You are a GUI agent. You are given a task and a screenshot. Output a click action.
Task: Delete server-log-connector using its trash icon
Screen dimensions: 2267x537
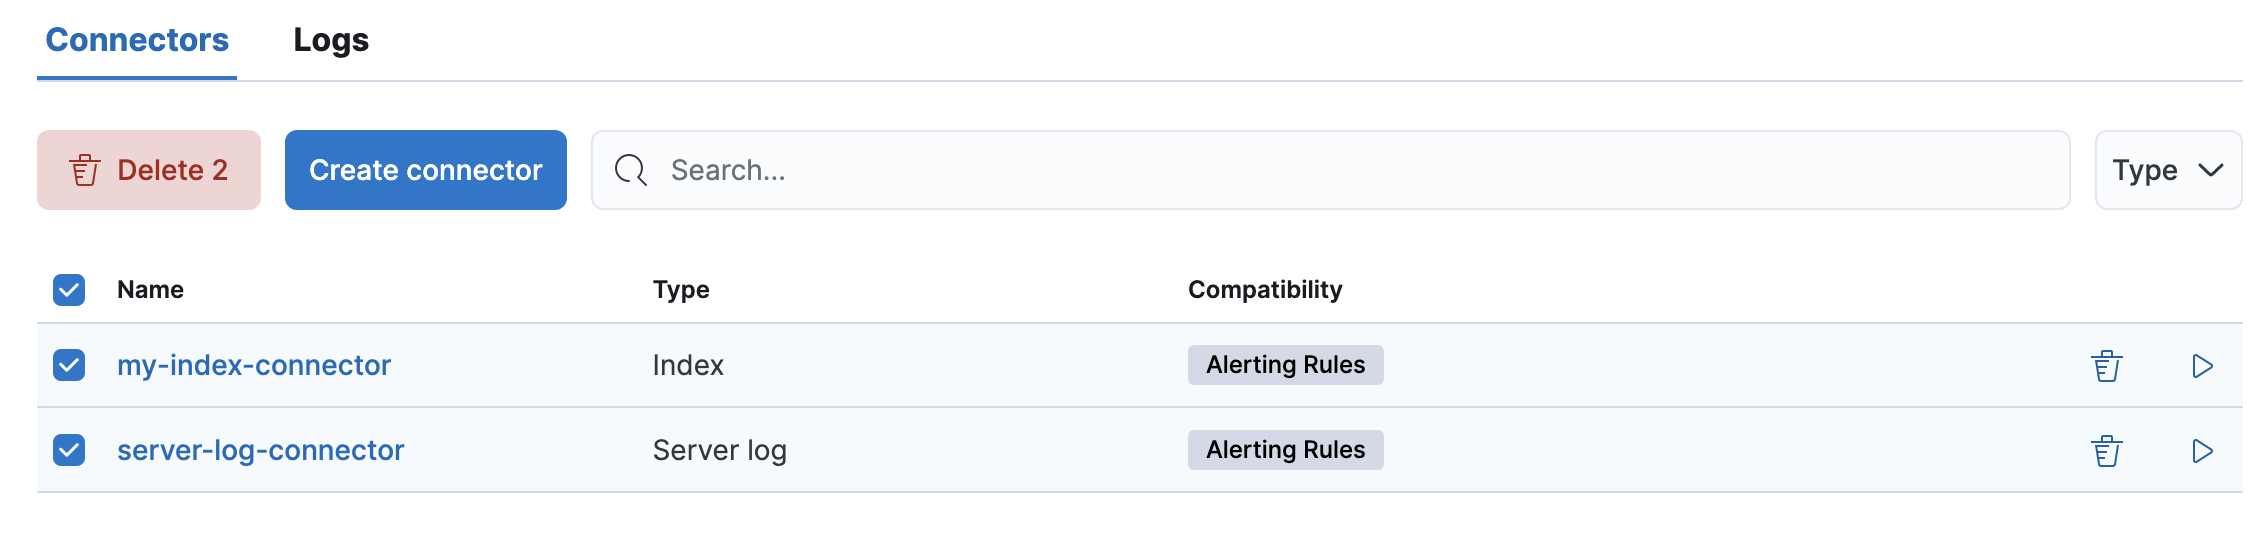click(x=2106, y=451)
